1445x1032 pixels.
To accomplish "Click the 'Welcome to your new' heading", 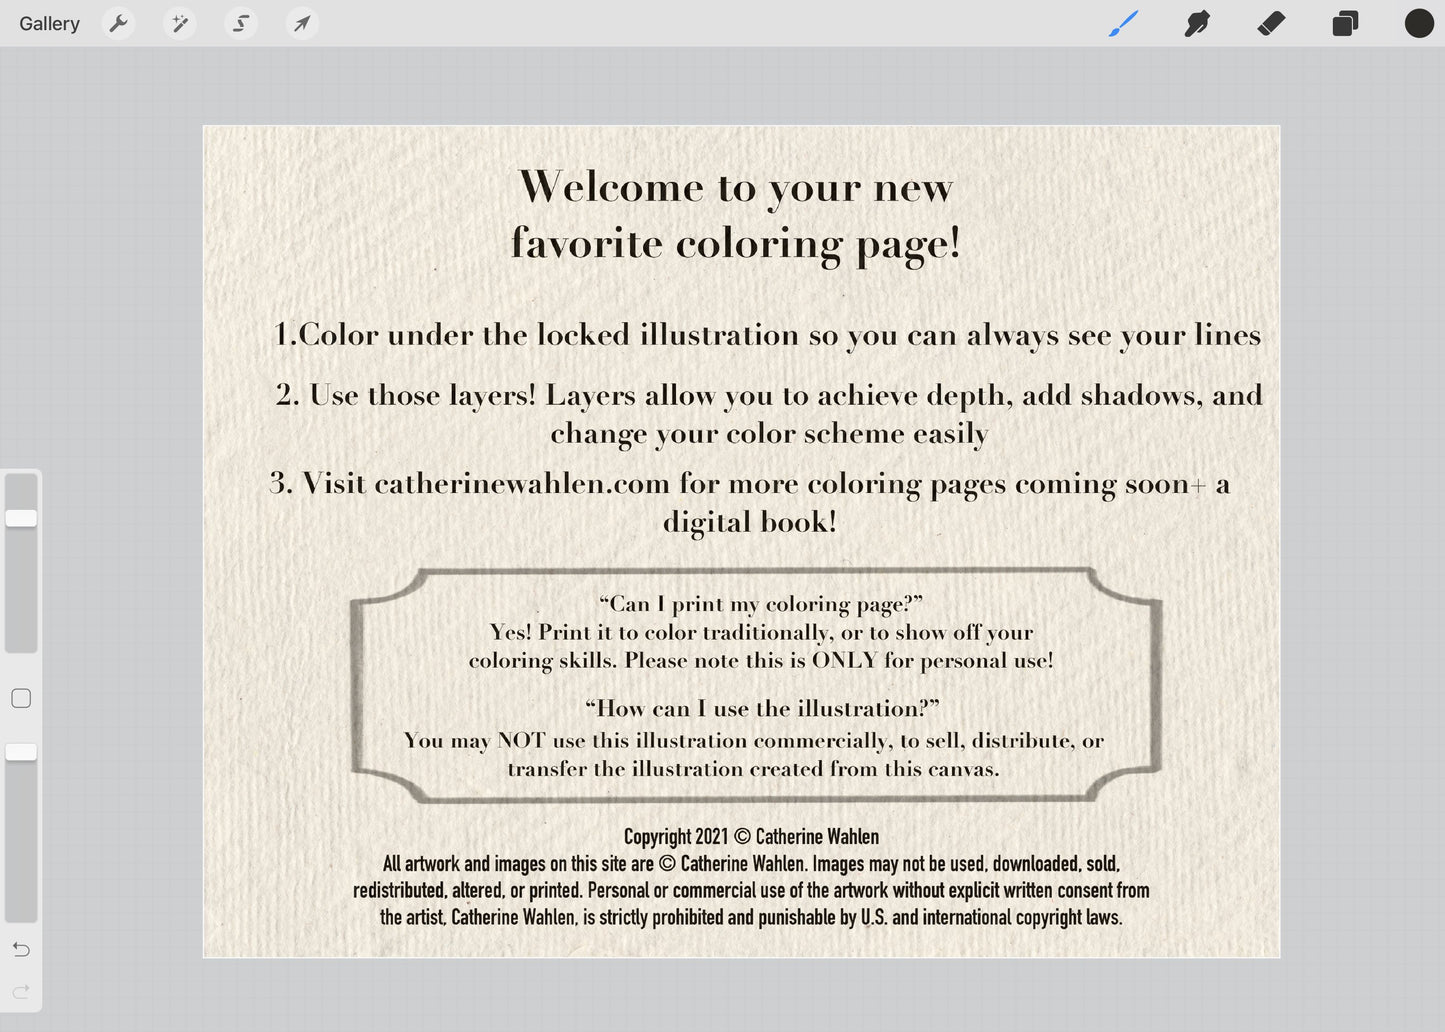I will coord(736,187).
